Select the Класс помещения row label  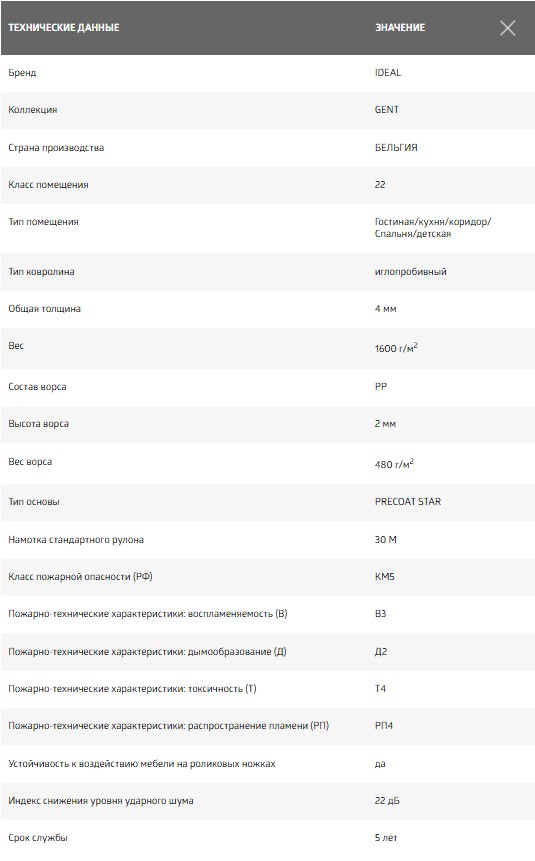(x=48, y=185)
